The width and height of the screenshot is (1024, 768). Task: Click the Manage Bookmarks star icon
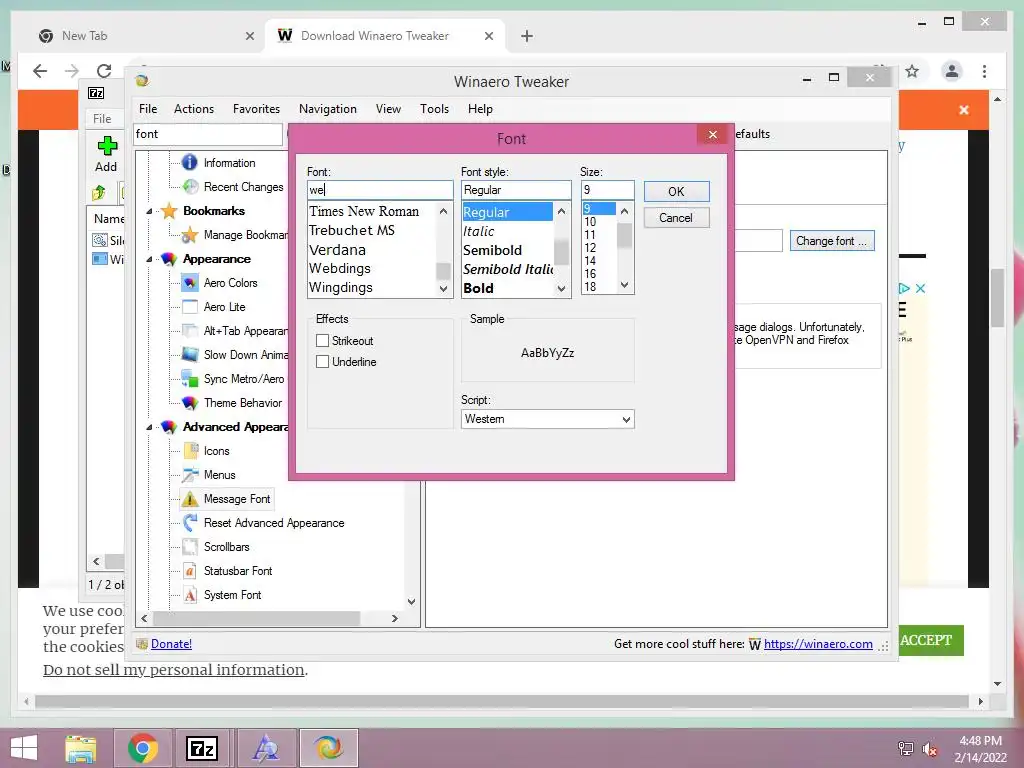coord(189,234)
